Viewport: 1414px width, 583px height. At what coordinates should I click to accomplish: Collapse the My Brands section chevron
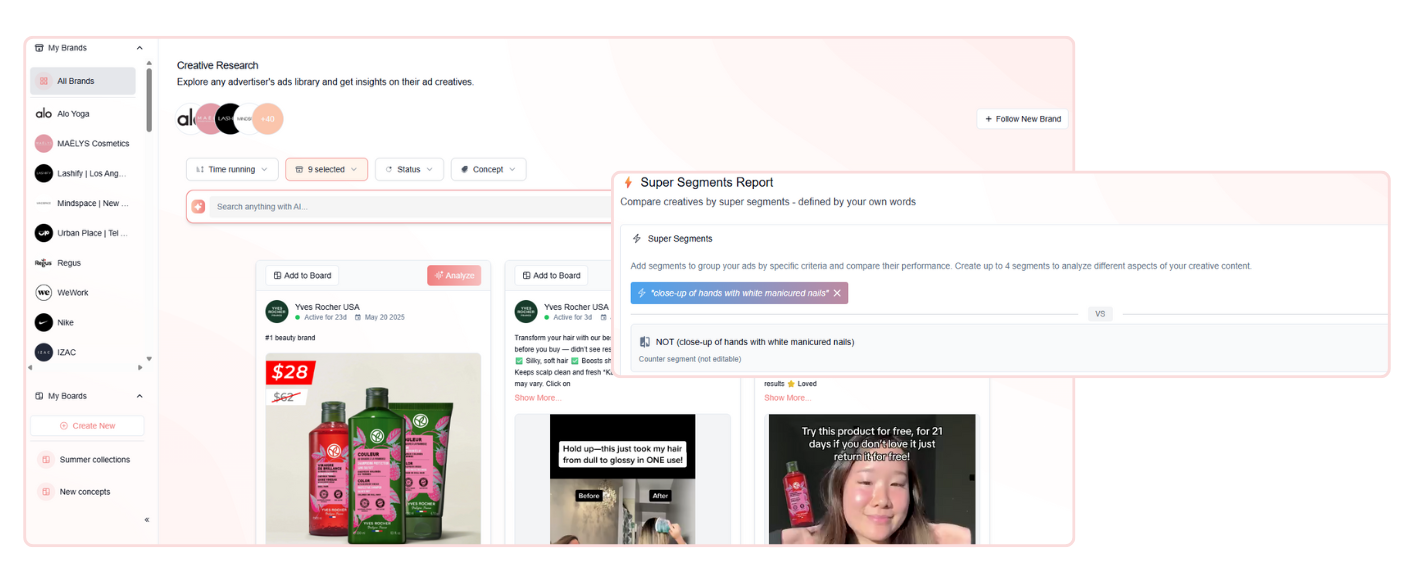(139, 47)
